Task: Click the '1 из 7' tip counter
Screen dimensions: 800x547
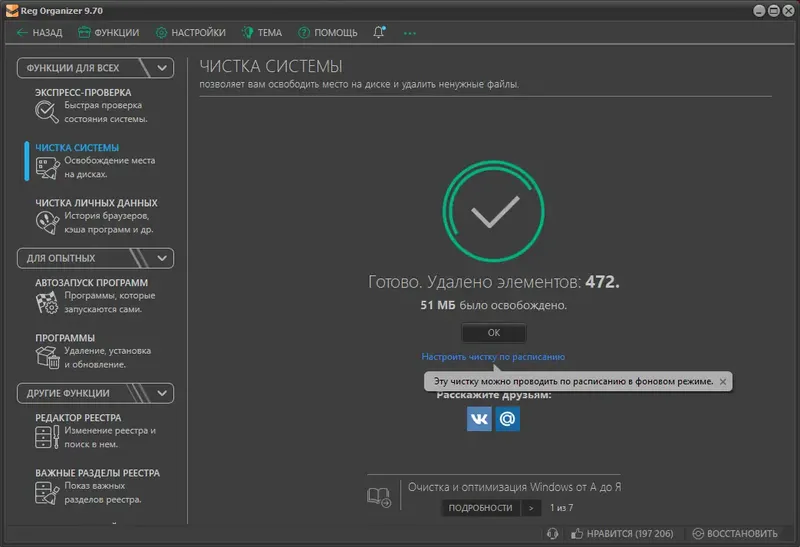Action: point(561,508)
